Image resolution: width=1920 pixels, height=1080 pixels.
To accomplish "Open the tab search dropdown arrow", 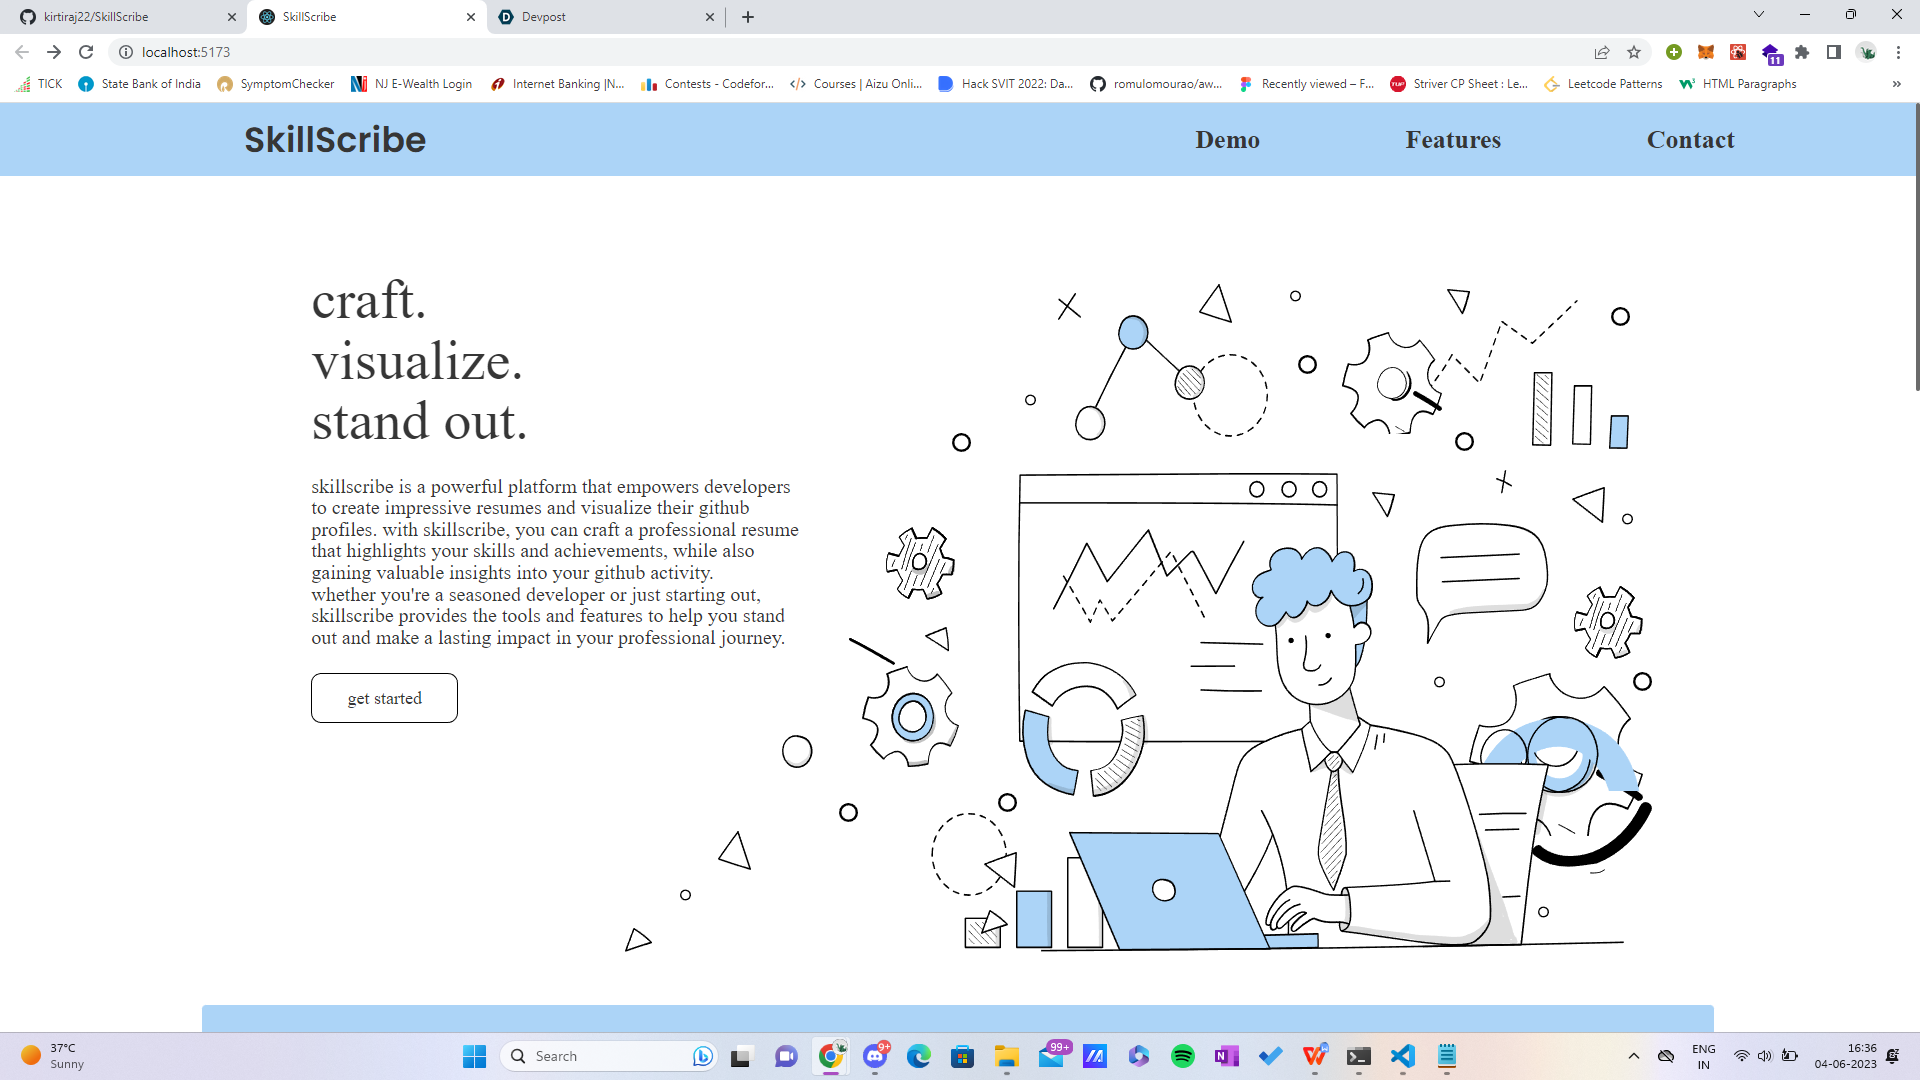I will [1758, 15].
